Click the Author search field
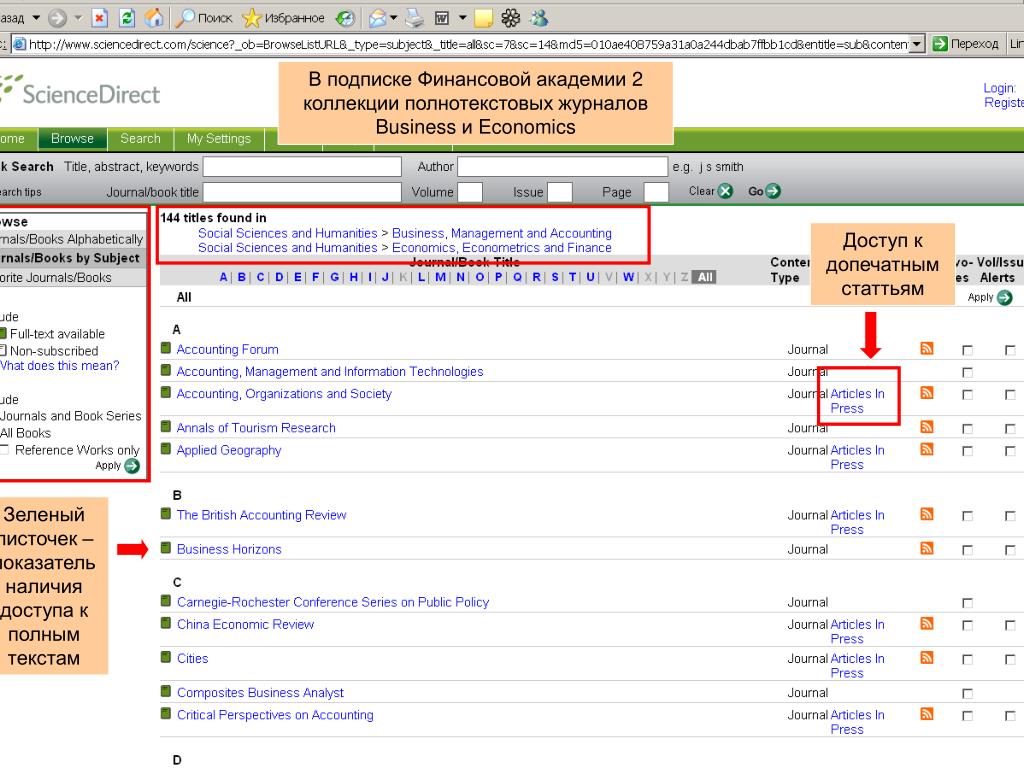Screen dimensions: 1024x768 point(562,167)
